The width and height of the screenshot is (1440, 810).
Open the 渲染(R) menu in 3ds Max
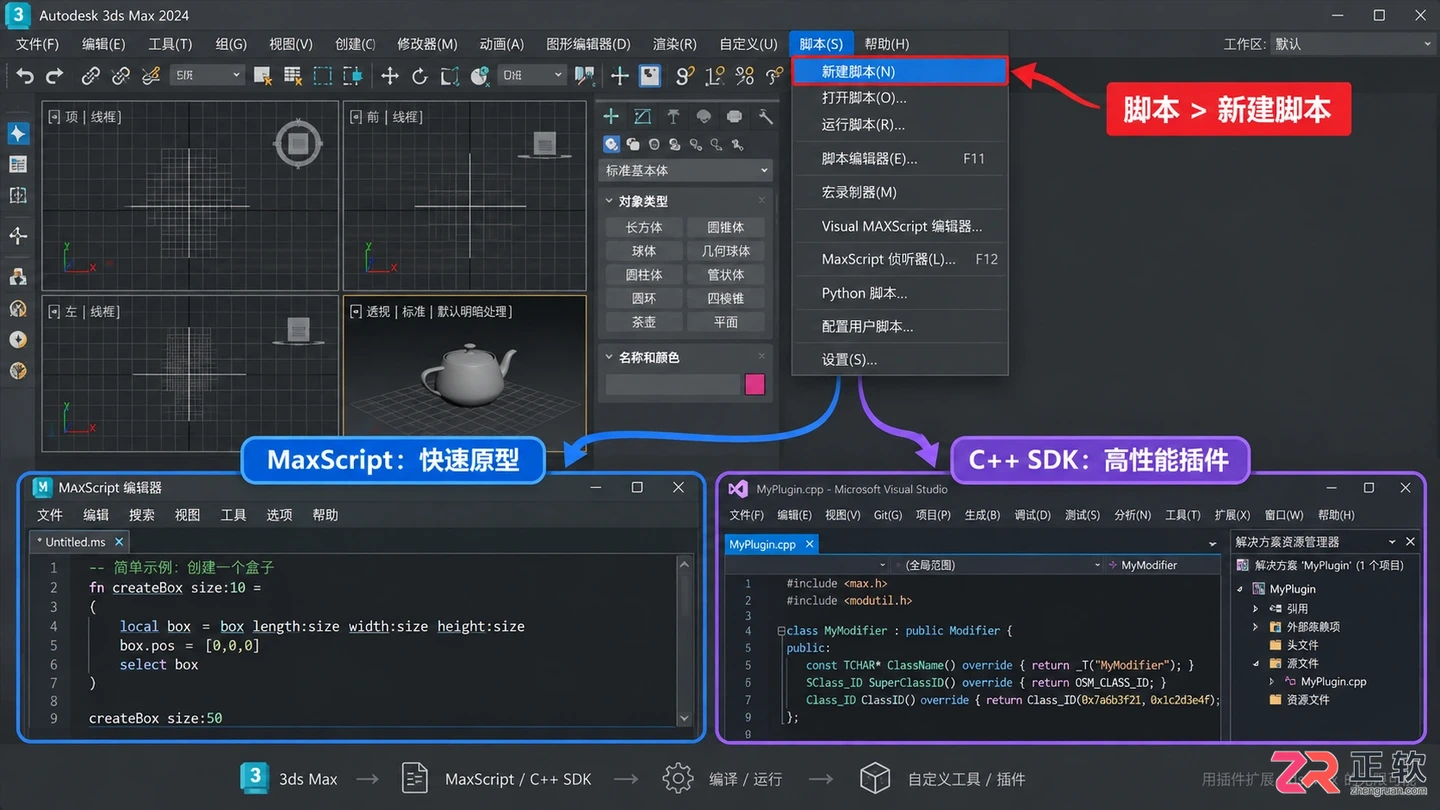tap(675, 44)
